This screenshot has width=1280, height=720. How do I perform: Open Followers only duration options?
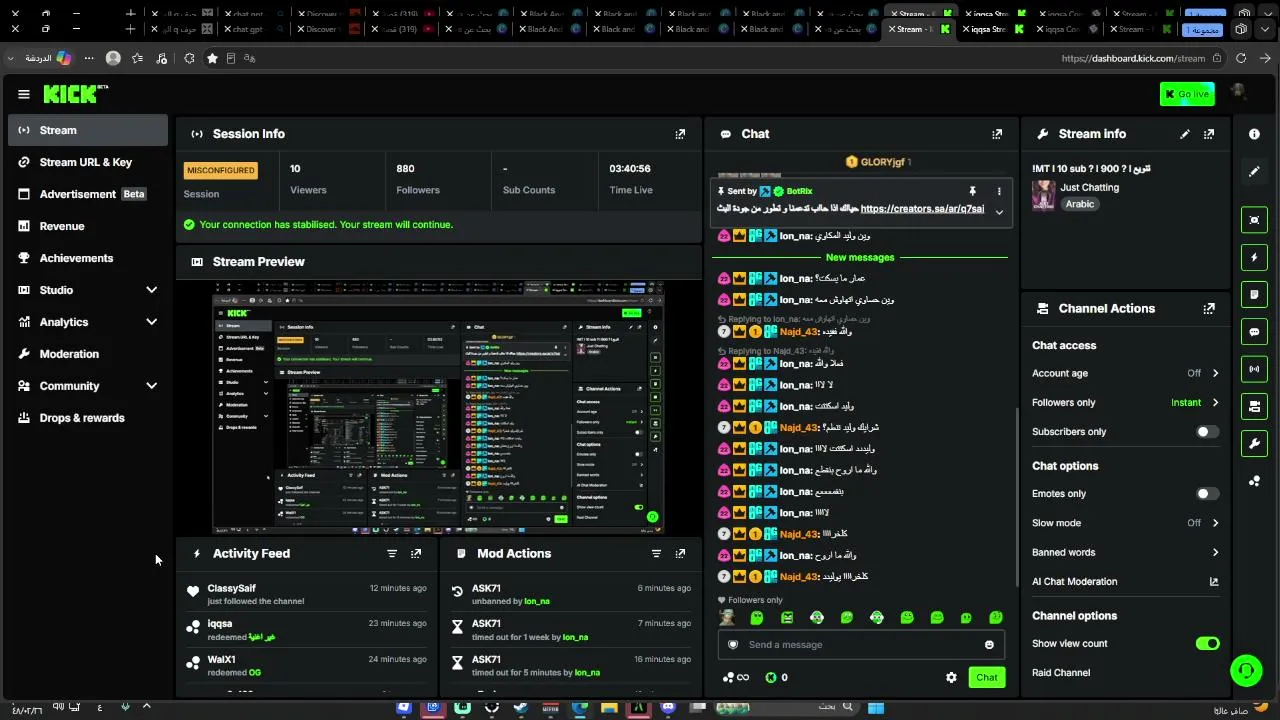coord(1125,403)
